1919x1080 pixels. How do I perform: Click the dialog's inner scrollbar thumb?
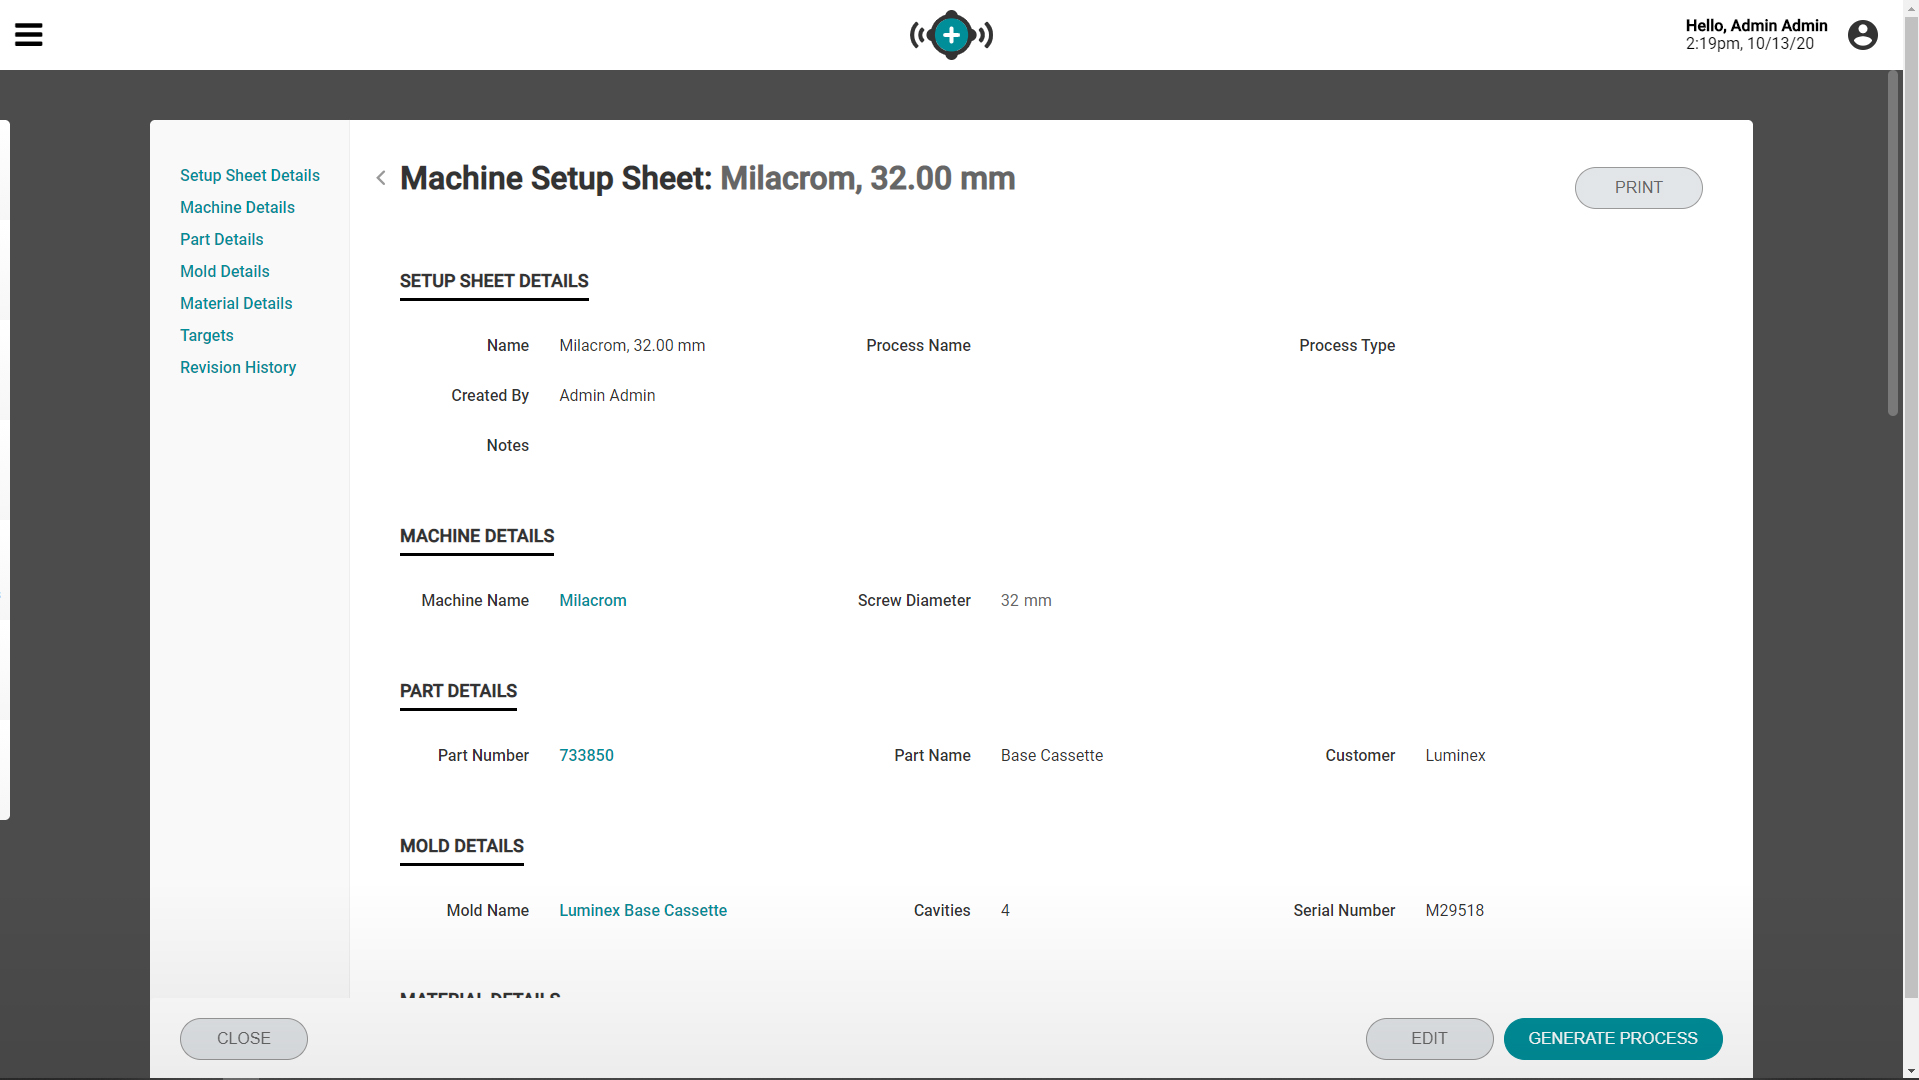tap(1892, 243)
